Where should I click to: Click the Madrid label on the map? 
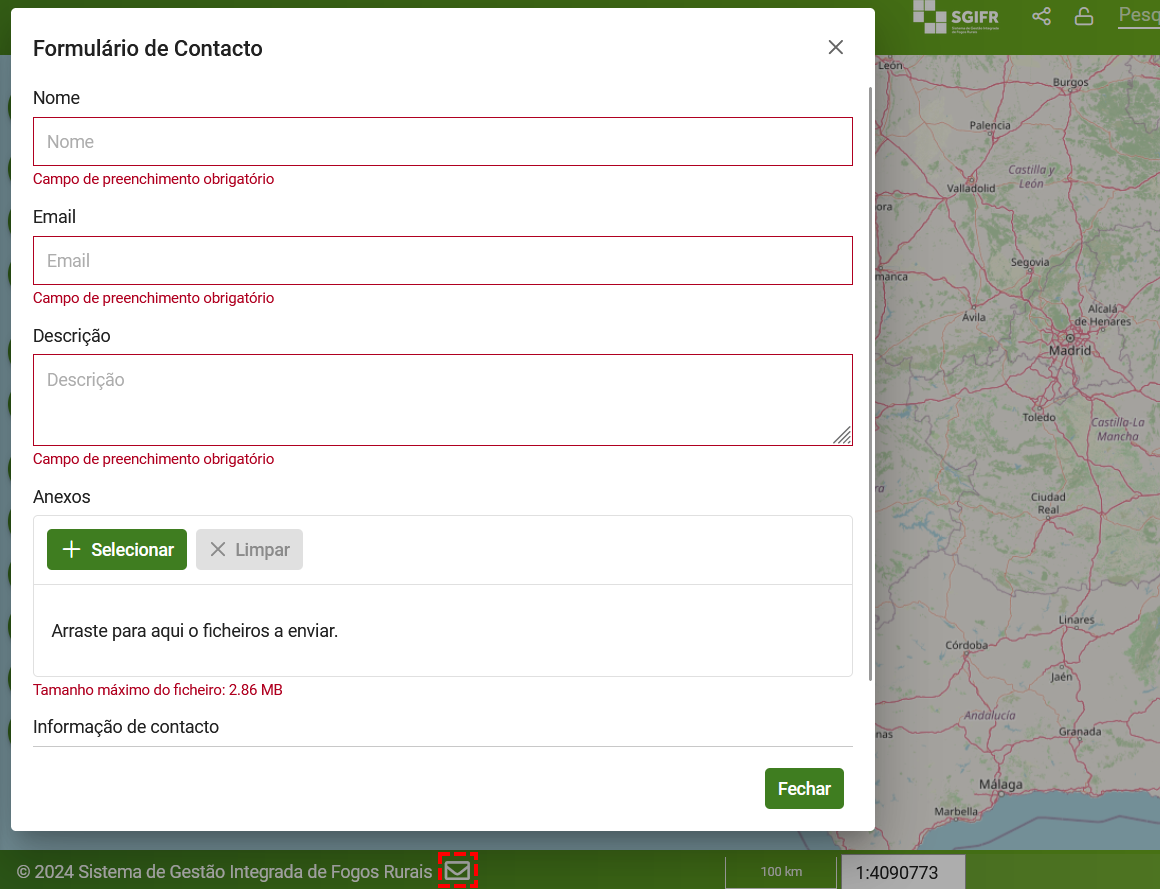pyautogui.click(x=1070, y=351)
